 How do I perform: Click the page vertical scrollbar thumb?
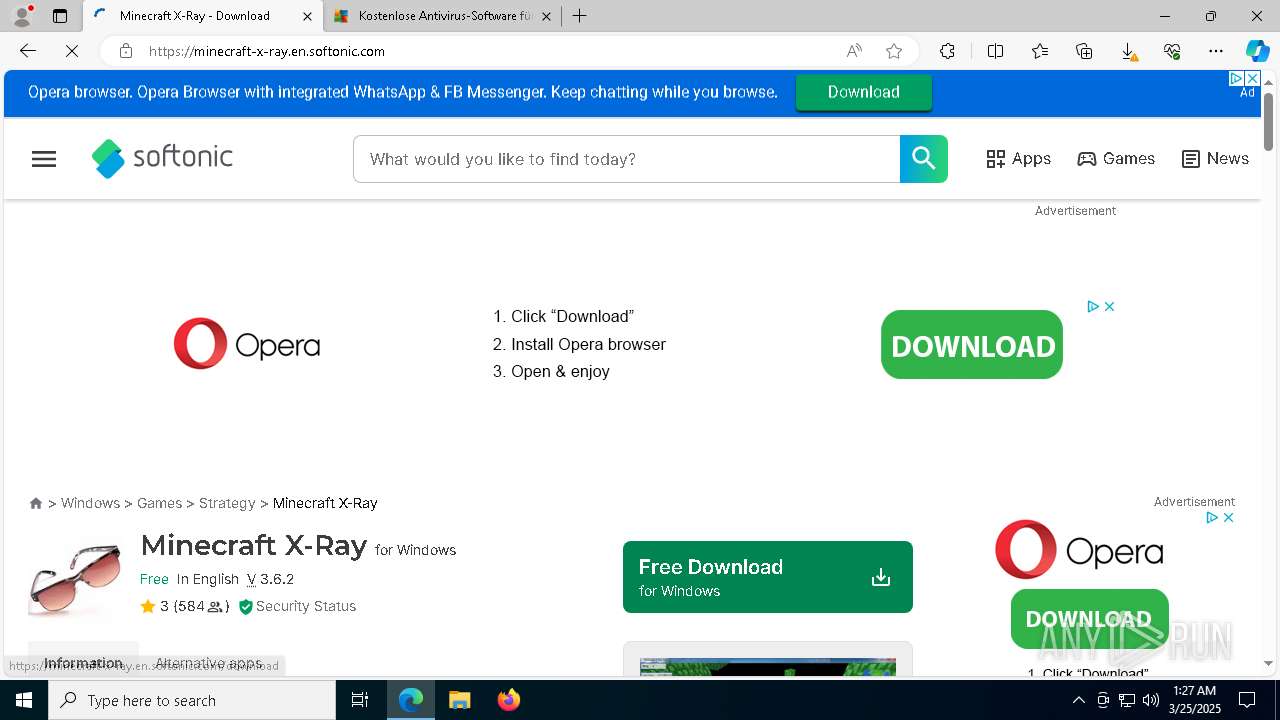click(1269, 122)
